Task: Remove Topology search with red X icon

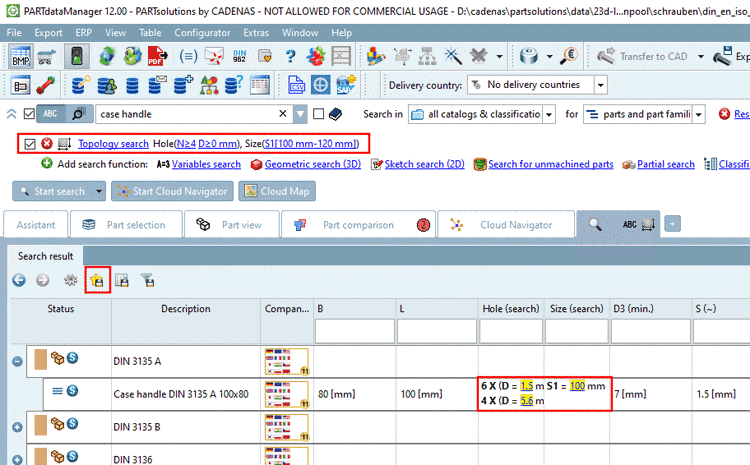Action: click(46, 144)
